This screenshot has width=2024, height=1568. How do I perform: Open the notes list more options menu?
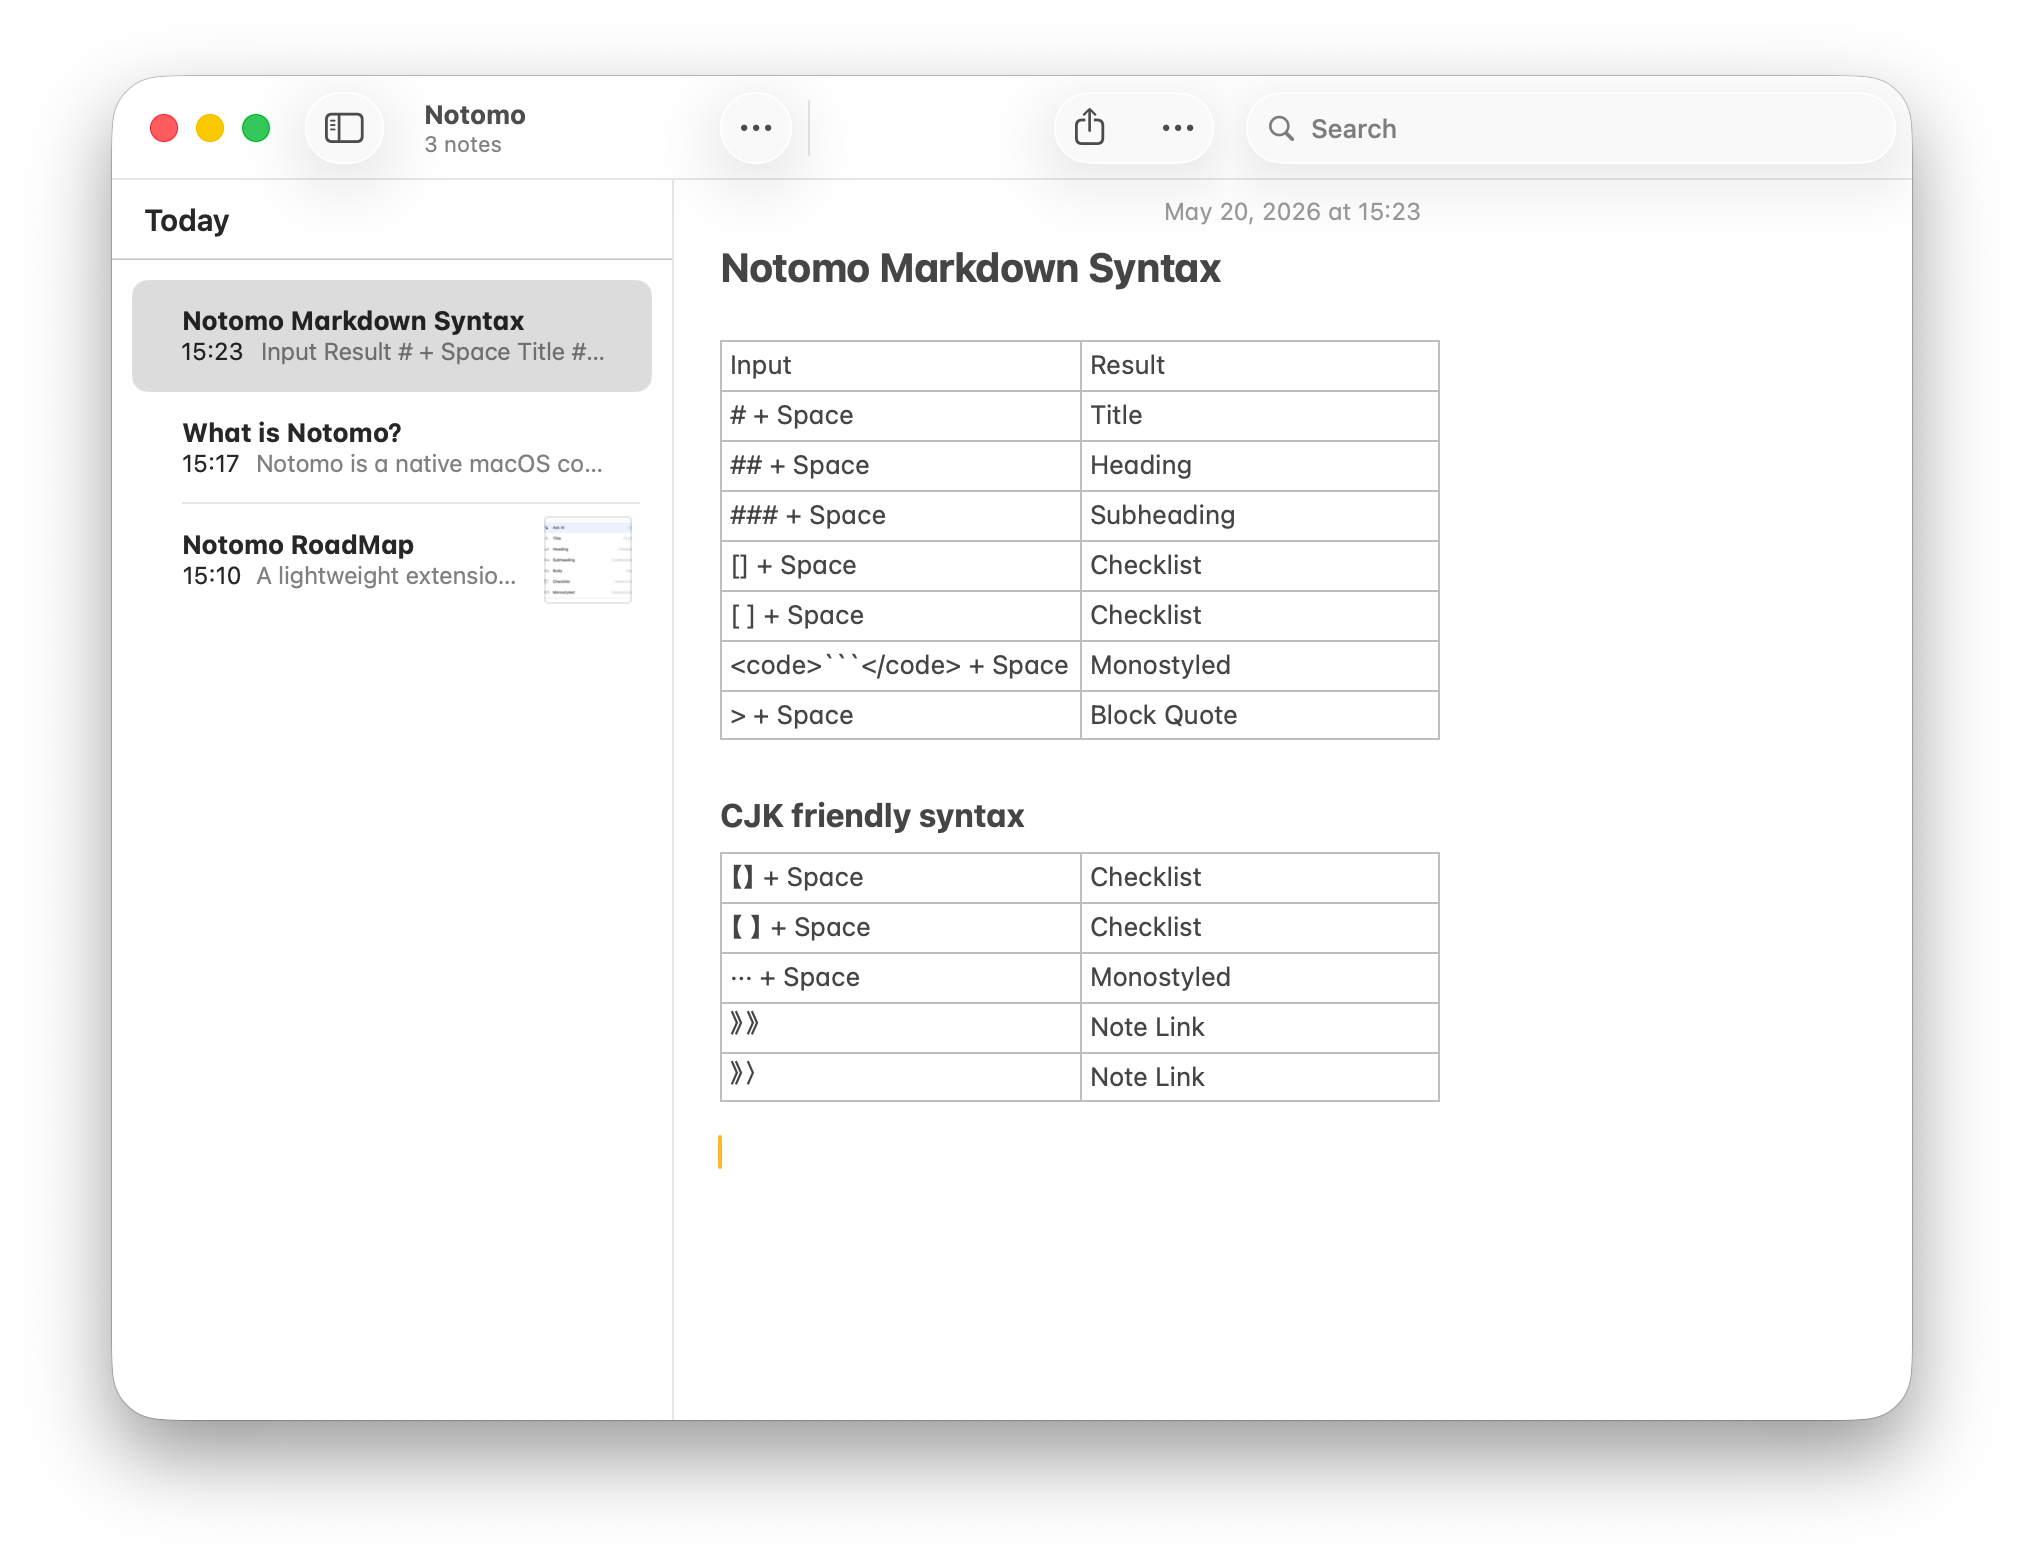point(756,128)
